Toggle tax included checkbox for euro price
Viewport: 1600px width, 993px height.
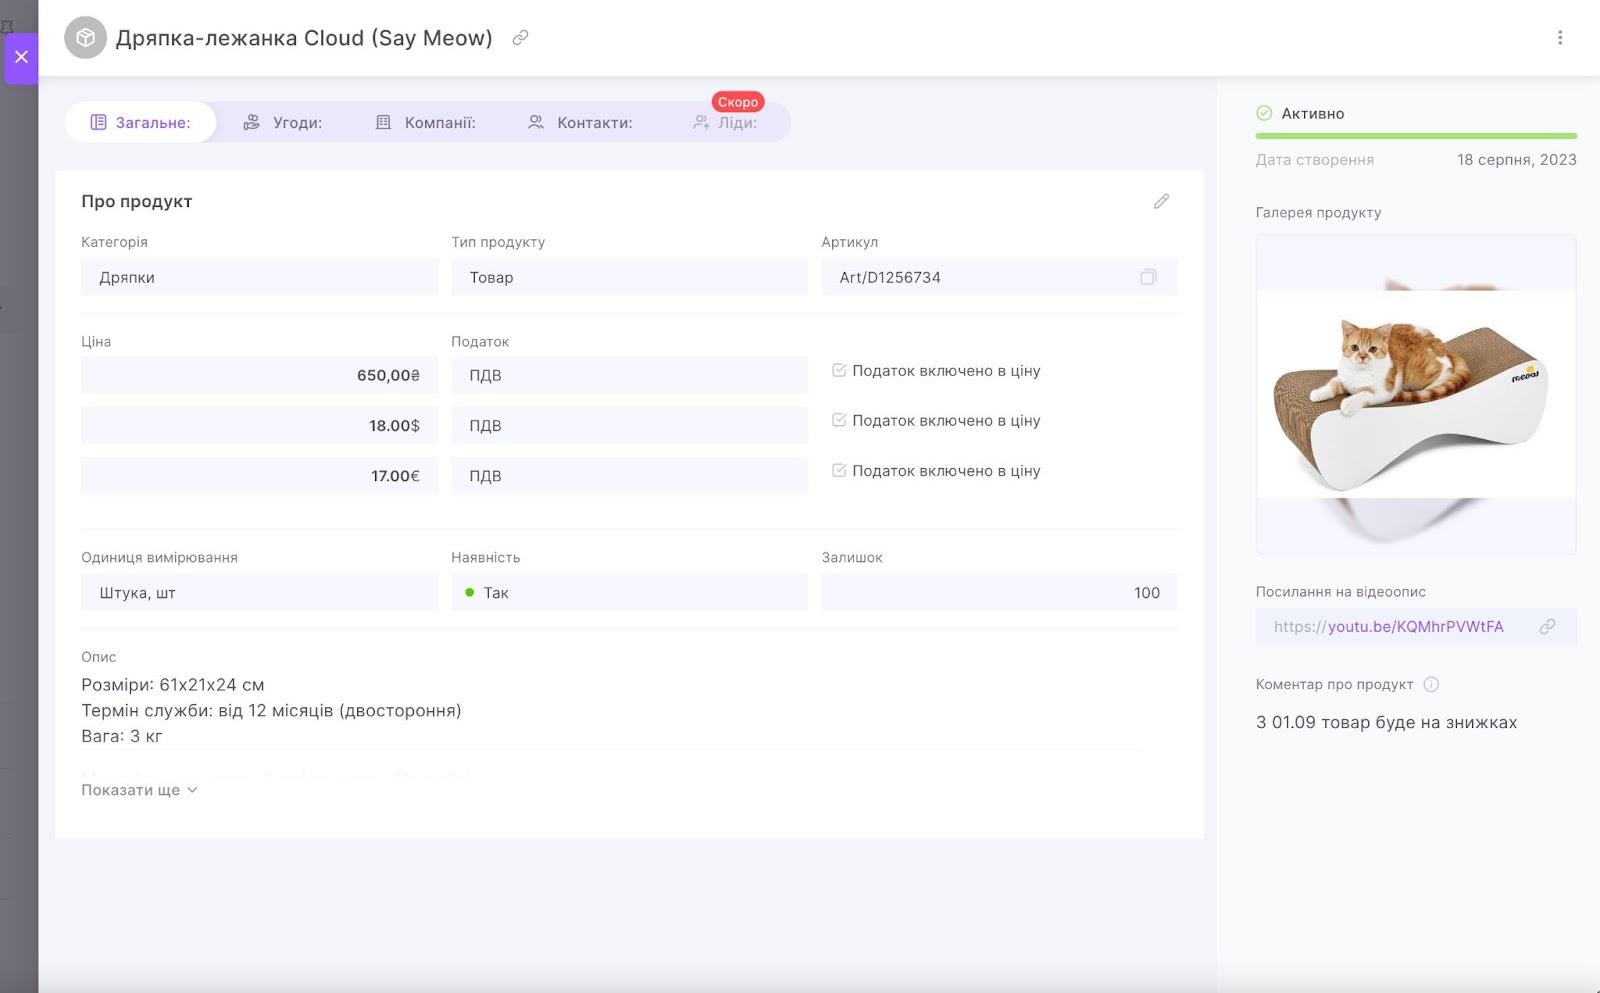pyautogui.click(x=839, y=471)
